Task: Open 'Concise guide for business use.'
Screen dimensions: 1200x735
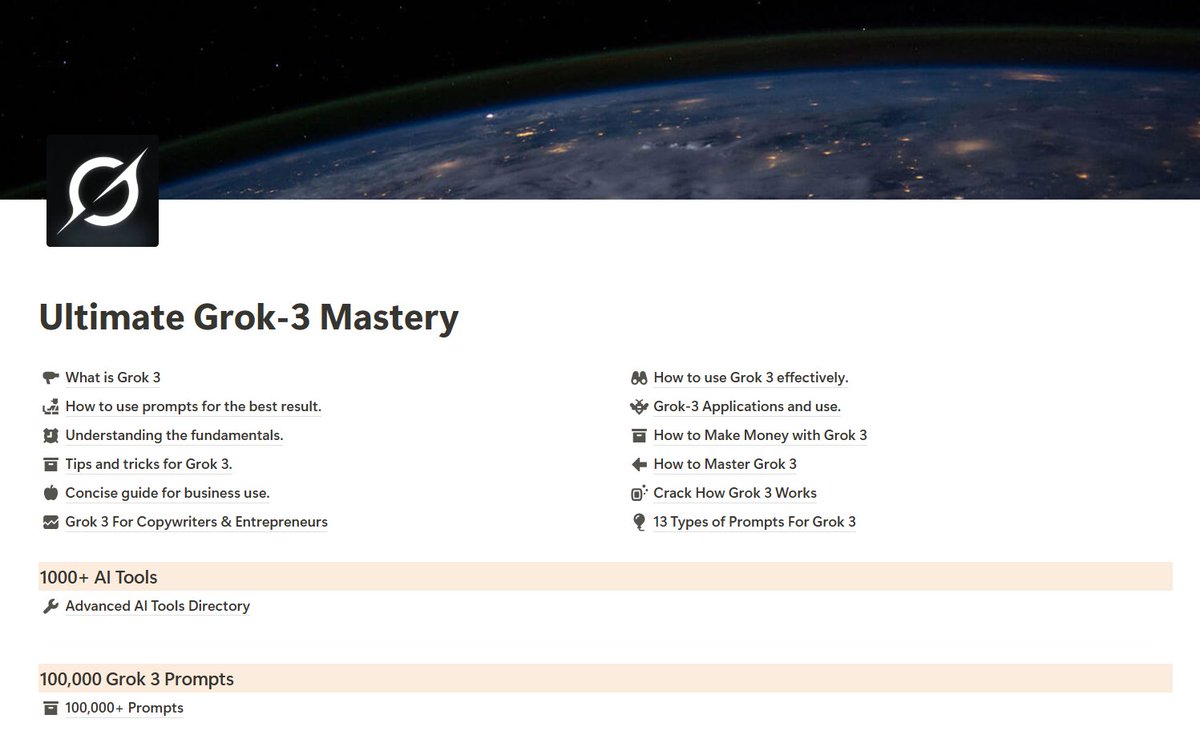Action: [167, 493]
